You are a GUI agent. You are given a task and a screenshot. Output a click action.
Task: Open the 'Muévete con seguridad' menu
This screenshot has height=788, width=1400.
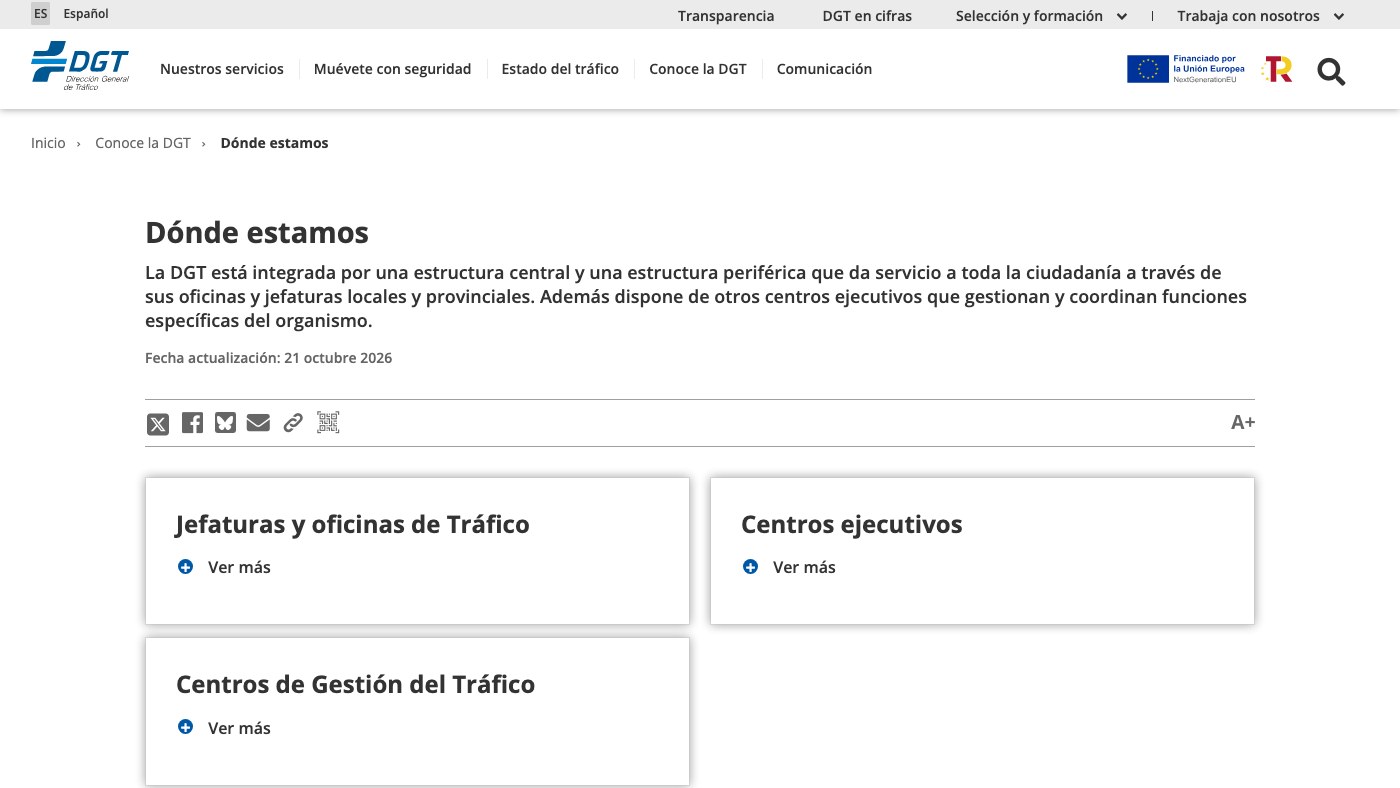[x=392, y=69]
